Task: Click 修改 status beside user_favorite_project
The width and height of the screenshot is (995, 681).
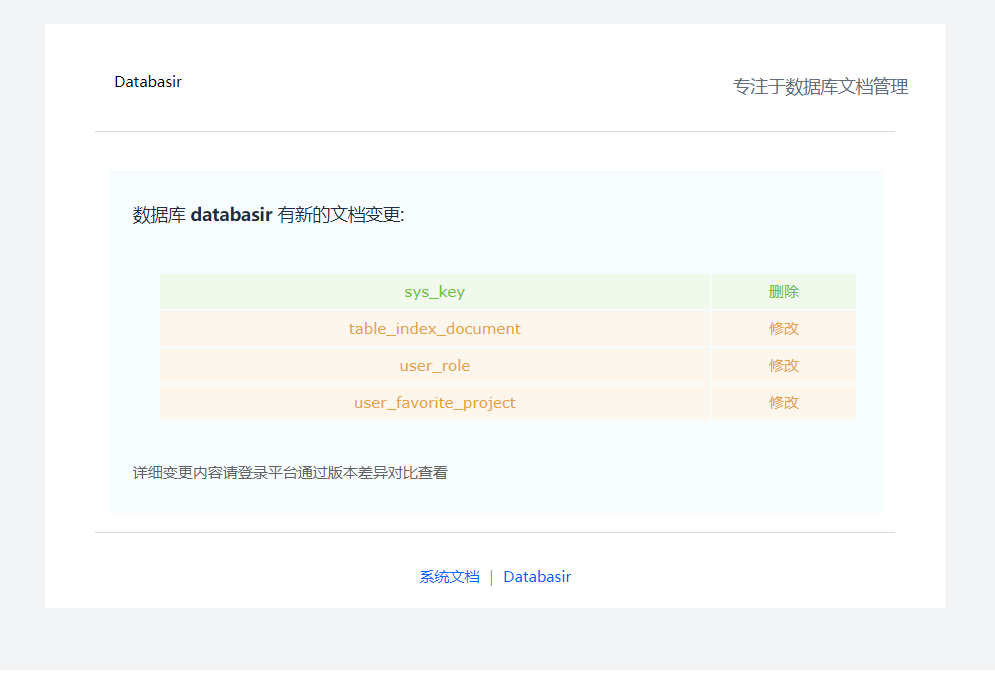Action: [783, 403]
